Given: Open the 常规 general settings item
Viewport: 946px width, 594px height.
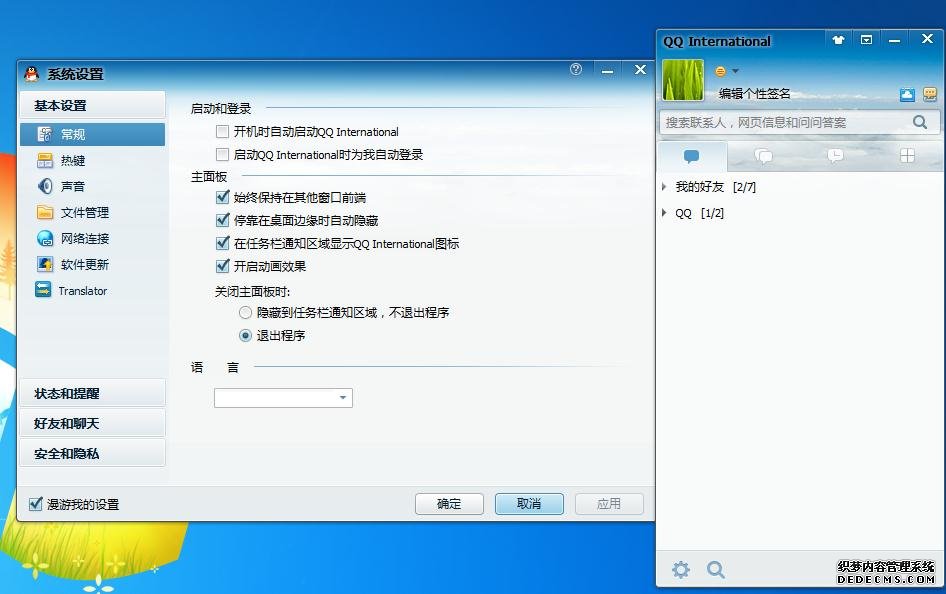Looking at the screenshot, I should click(x=92, y=134).
